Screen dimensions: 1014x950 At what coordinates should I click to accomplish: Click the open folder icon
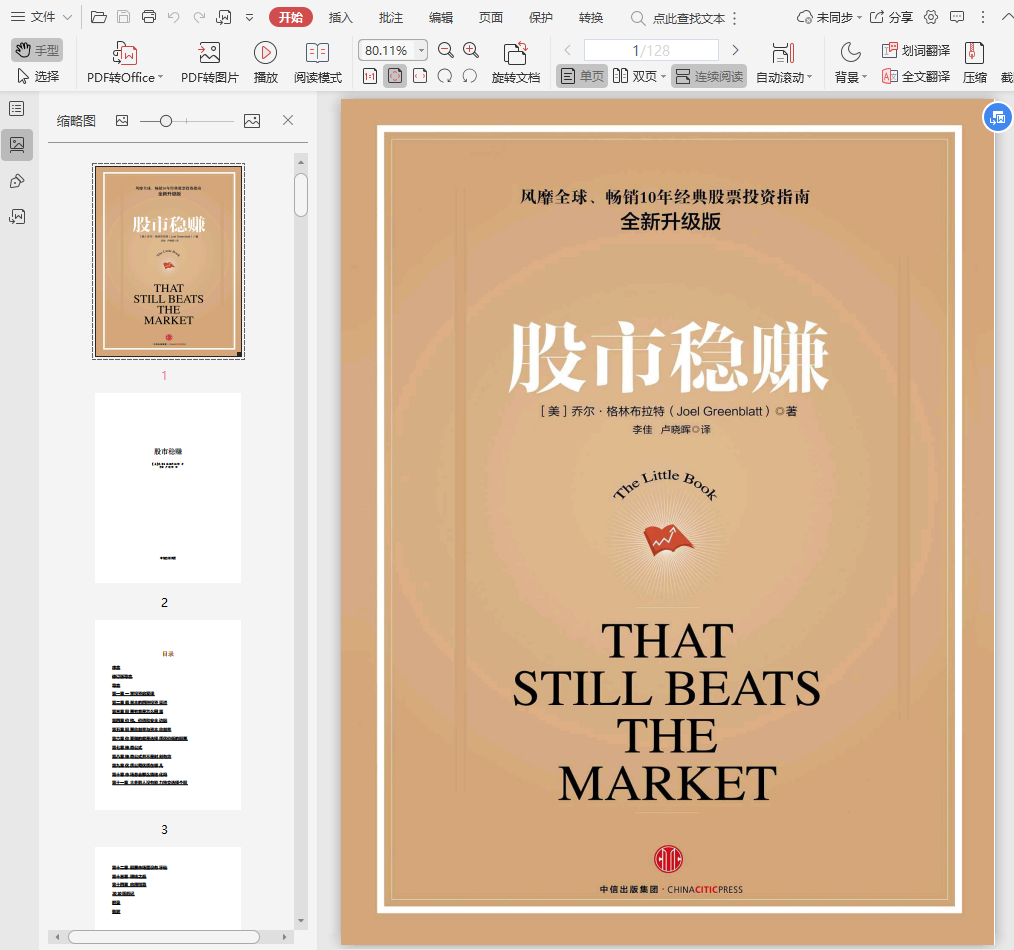coord(98,17)
